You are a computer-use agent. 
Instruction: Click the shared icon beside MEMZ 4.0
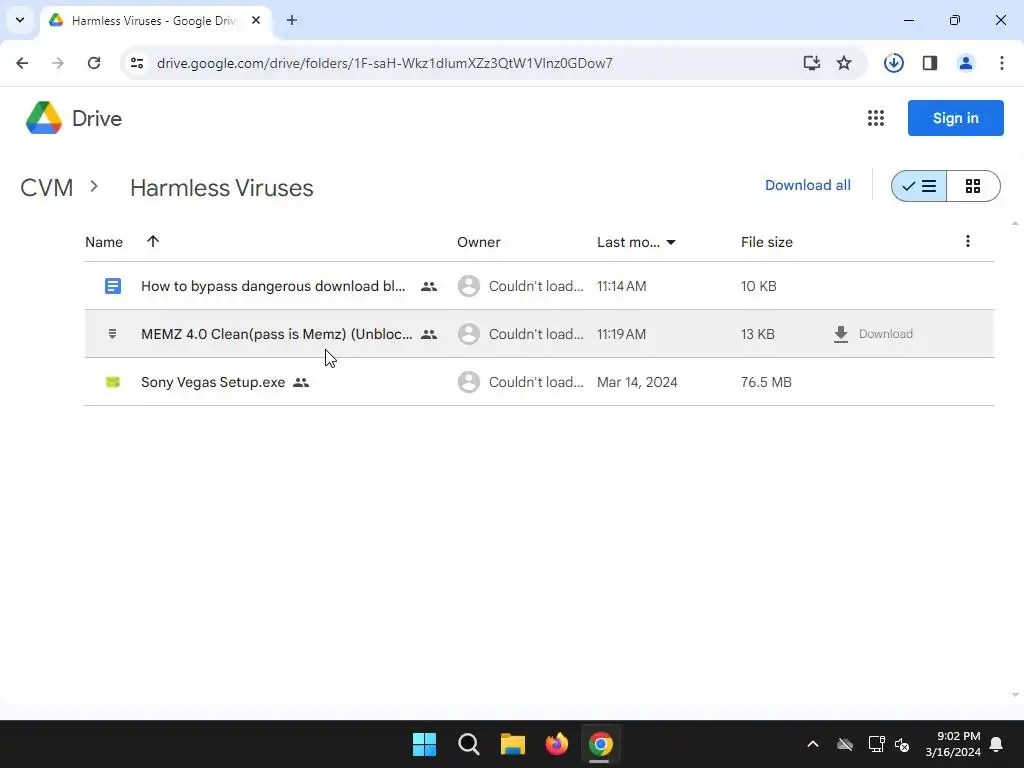tap(429, 334)
